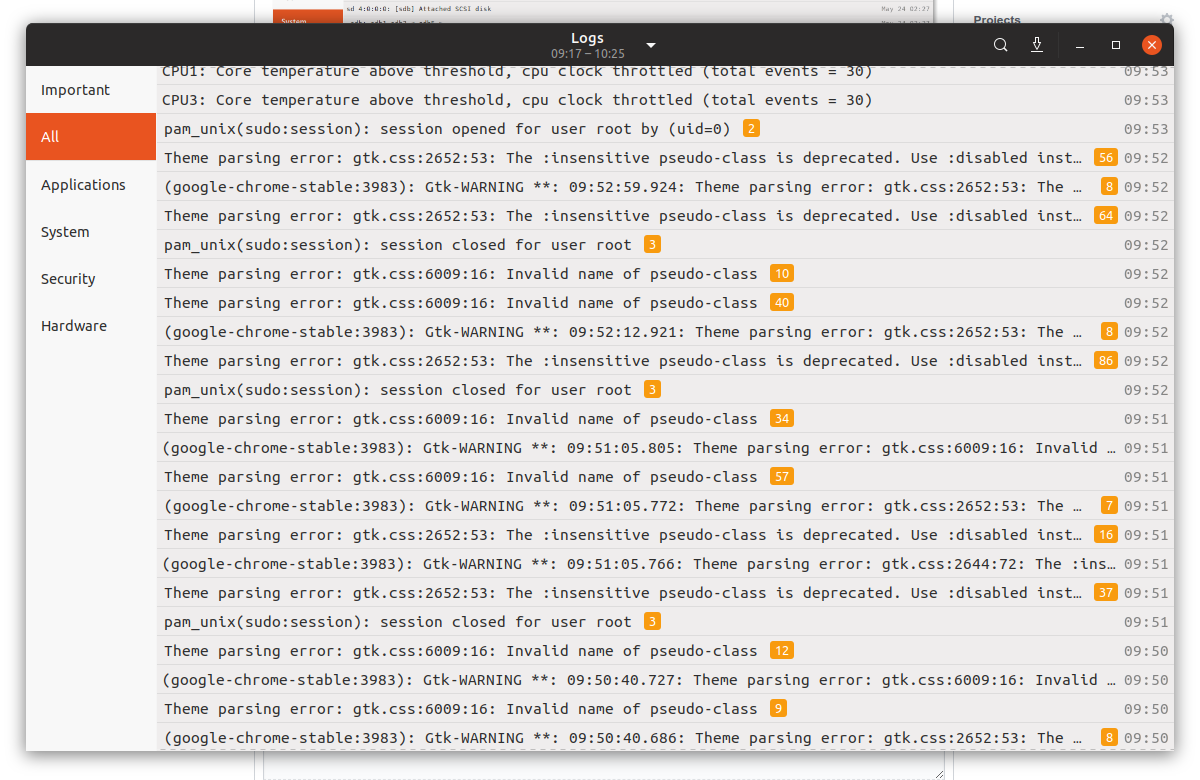Screen dimensions: 1200x780
Task: Minimize the Logs window
Action: click(1080, 45)
